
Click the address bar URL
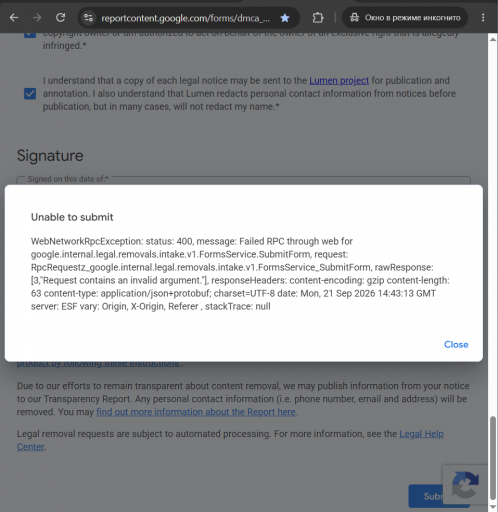pyautogui.click(x=185, y=18)
